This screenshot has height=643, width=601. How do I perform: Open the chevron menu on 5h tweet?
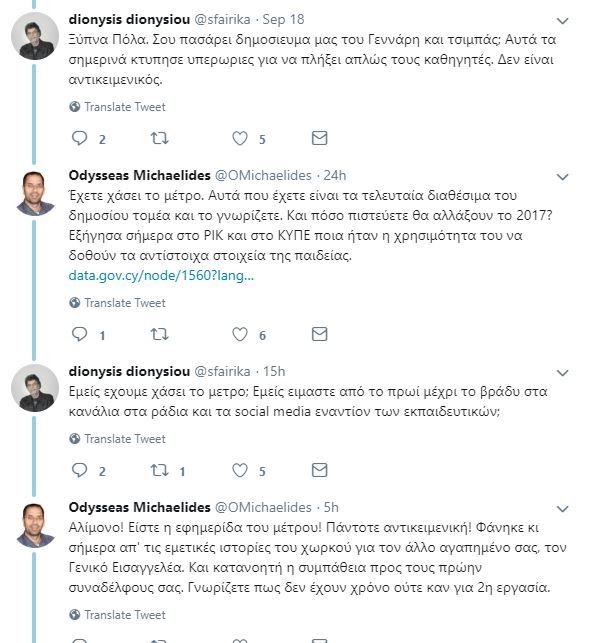pos(562,509)
